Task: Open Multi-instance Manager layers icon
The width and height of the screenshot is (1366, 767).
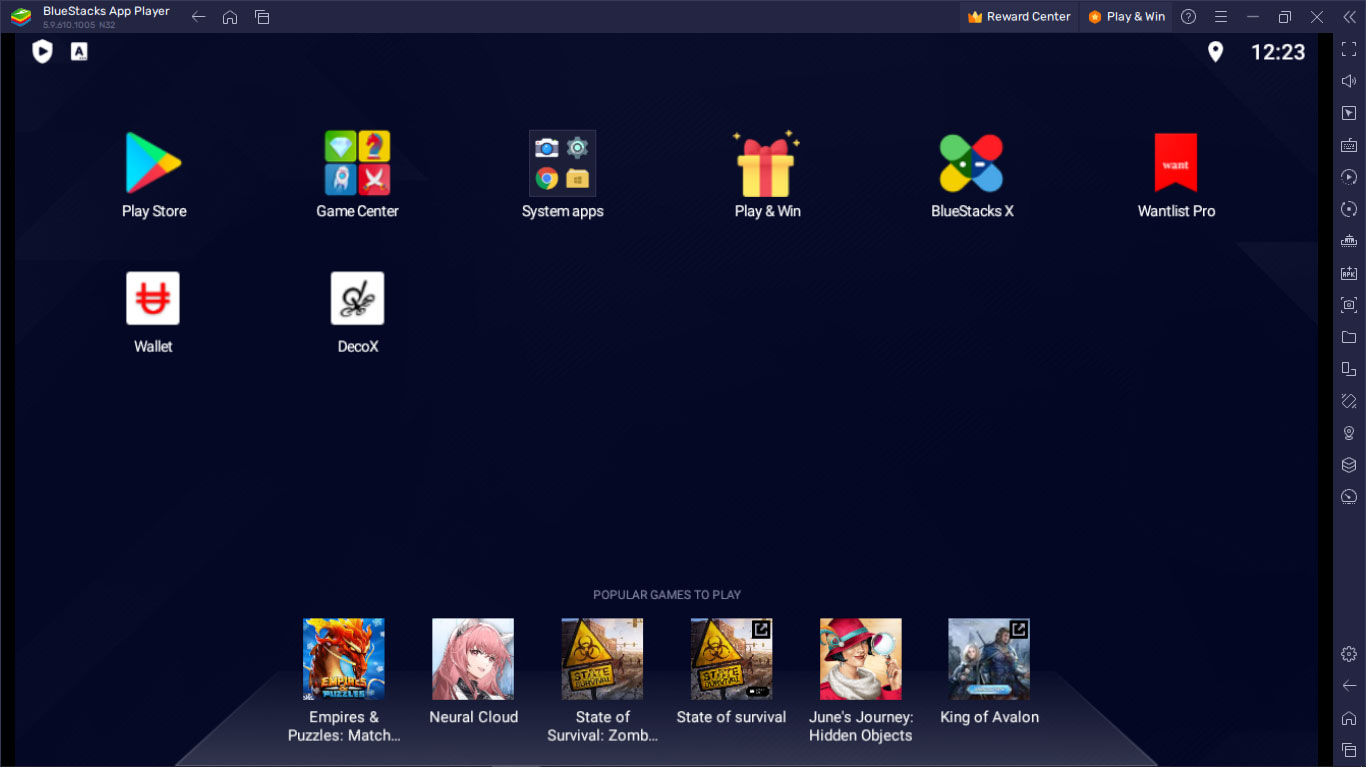Action: coord(1349,465)
